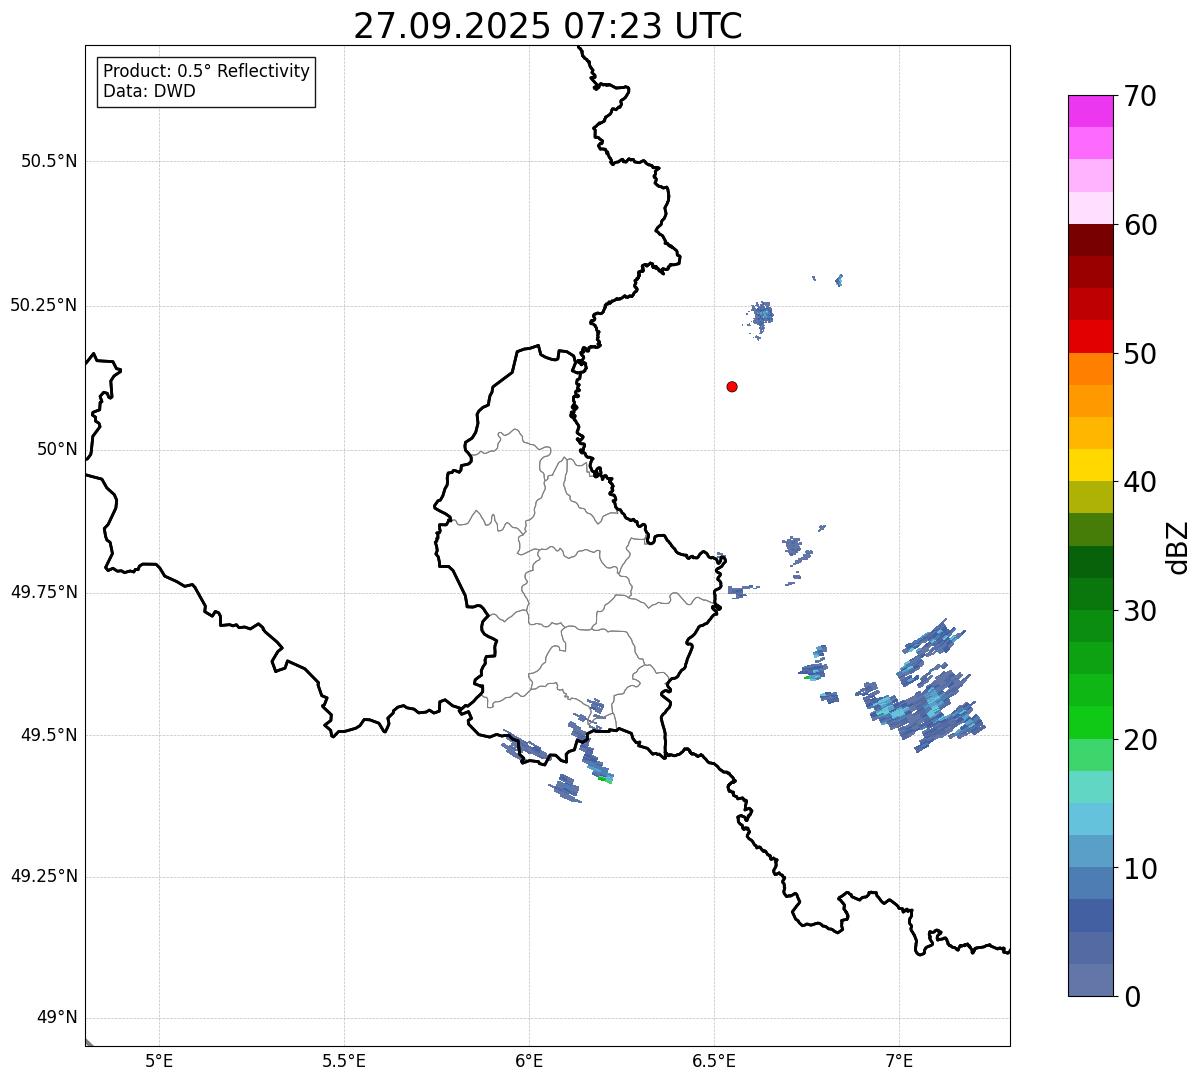Pick the yellow band just above 40 dBZ

[x=1090, y=465]
